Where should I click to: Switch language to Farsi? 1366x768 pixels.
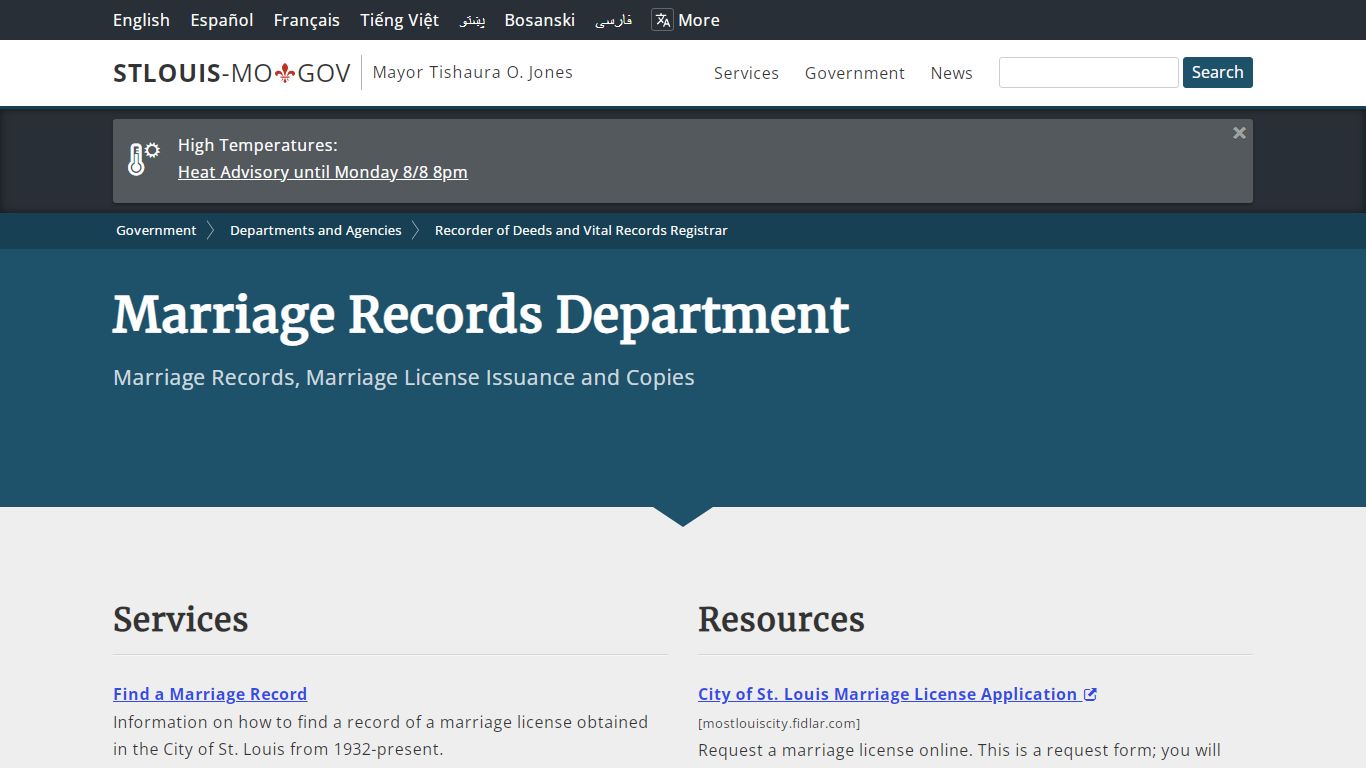[x=613, y=20]
